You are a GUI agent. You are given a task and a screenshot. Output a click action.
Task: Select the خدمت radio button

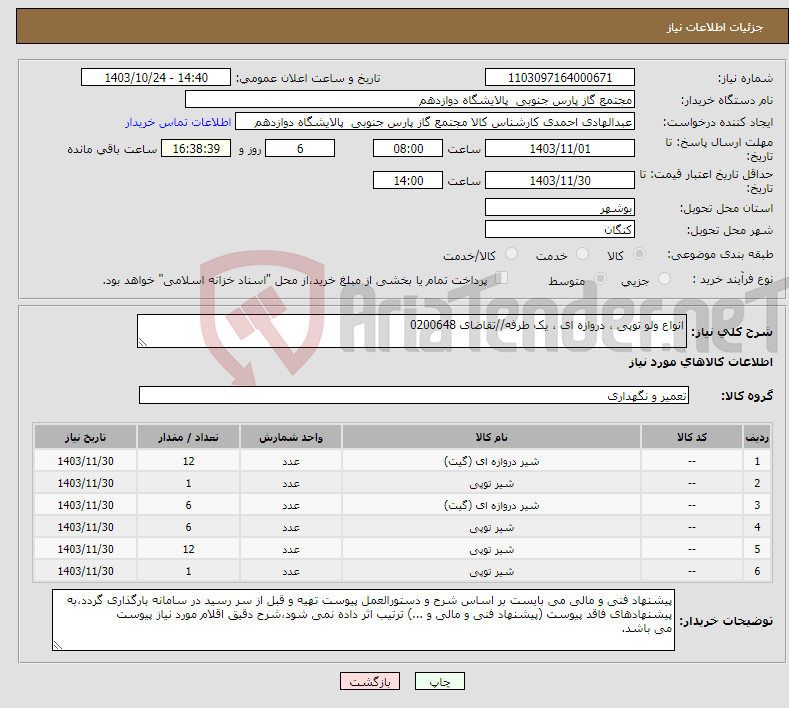click(582, 254)
